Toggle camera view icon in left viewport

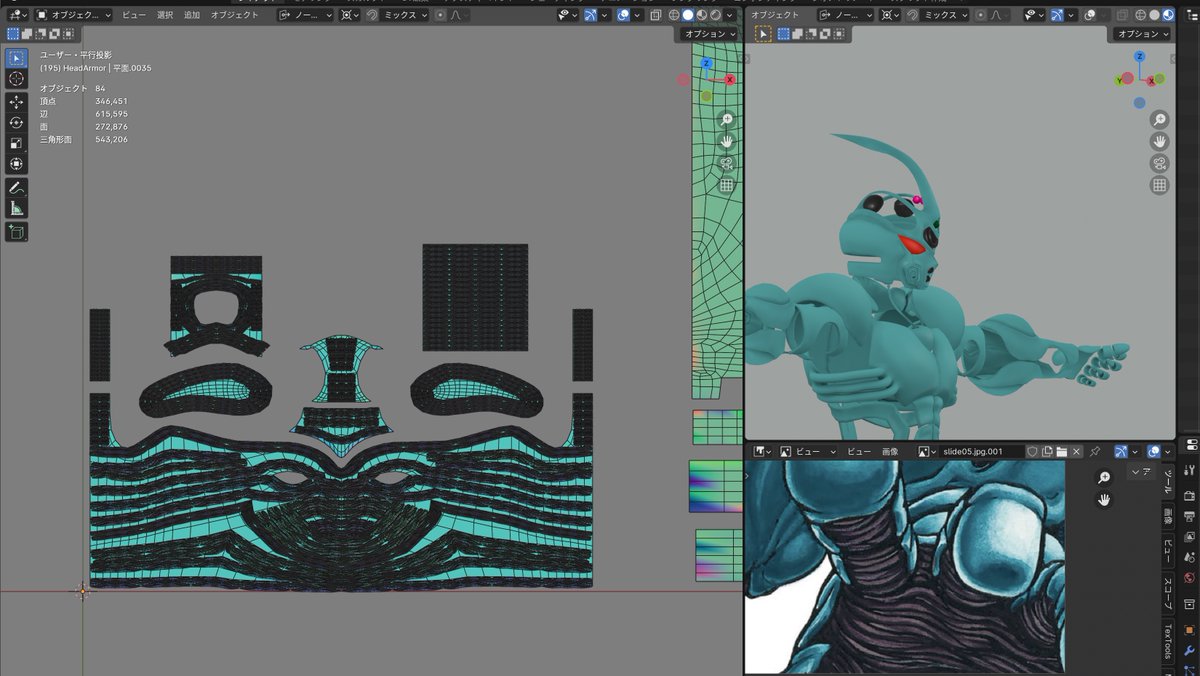727,163
